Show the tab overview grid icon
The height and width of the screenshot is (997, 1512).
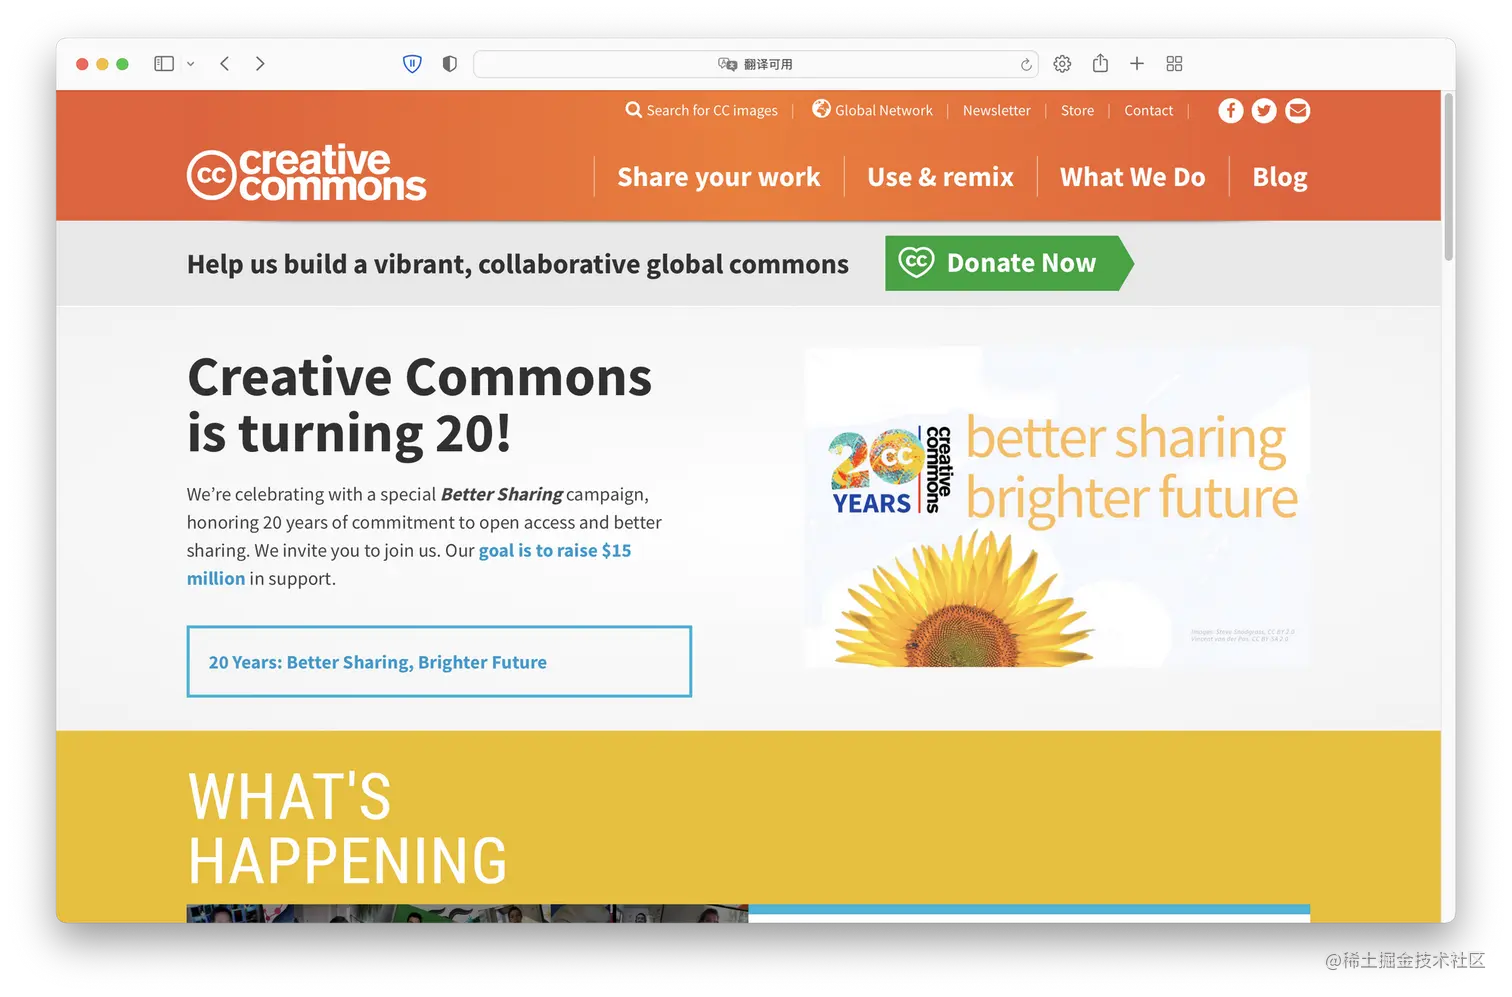pyautogui.click(x=1175, y=64)
